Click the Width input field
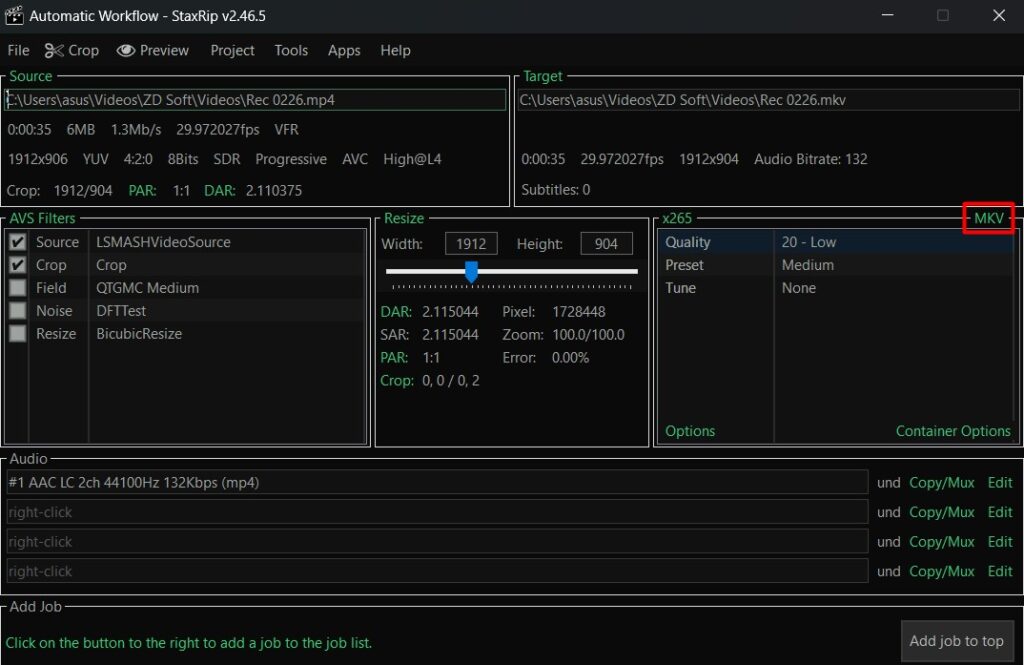The width and height of the screenshot is (1024, 665). [471, 244]
